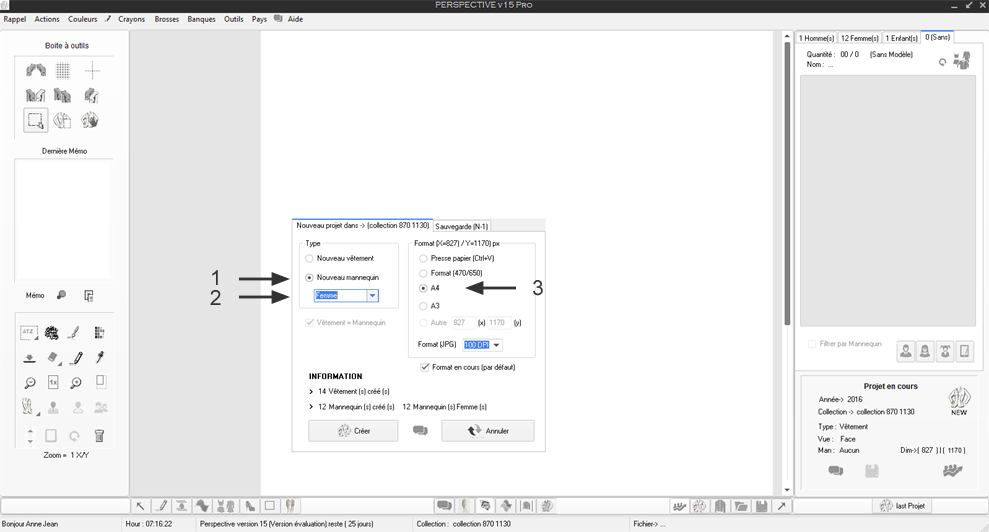Screen dimensions: 989x532
Task: Select the grid tool in Boîte à outils
Action: tap(62, 71)
